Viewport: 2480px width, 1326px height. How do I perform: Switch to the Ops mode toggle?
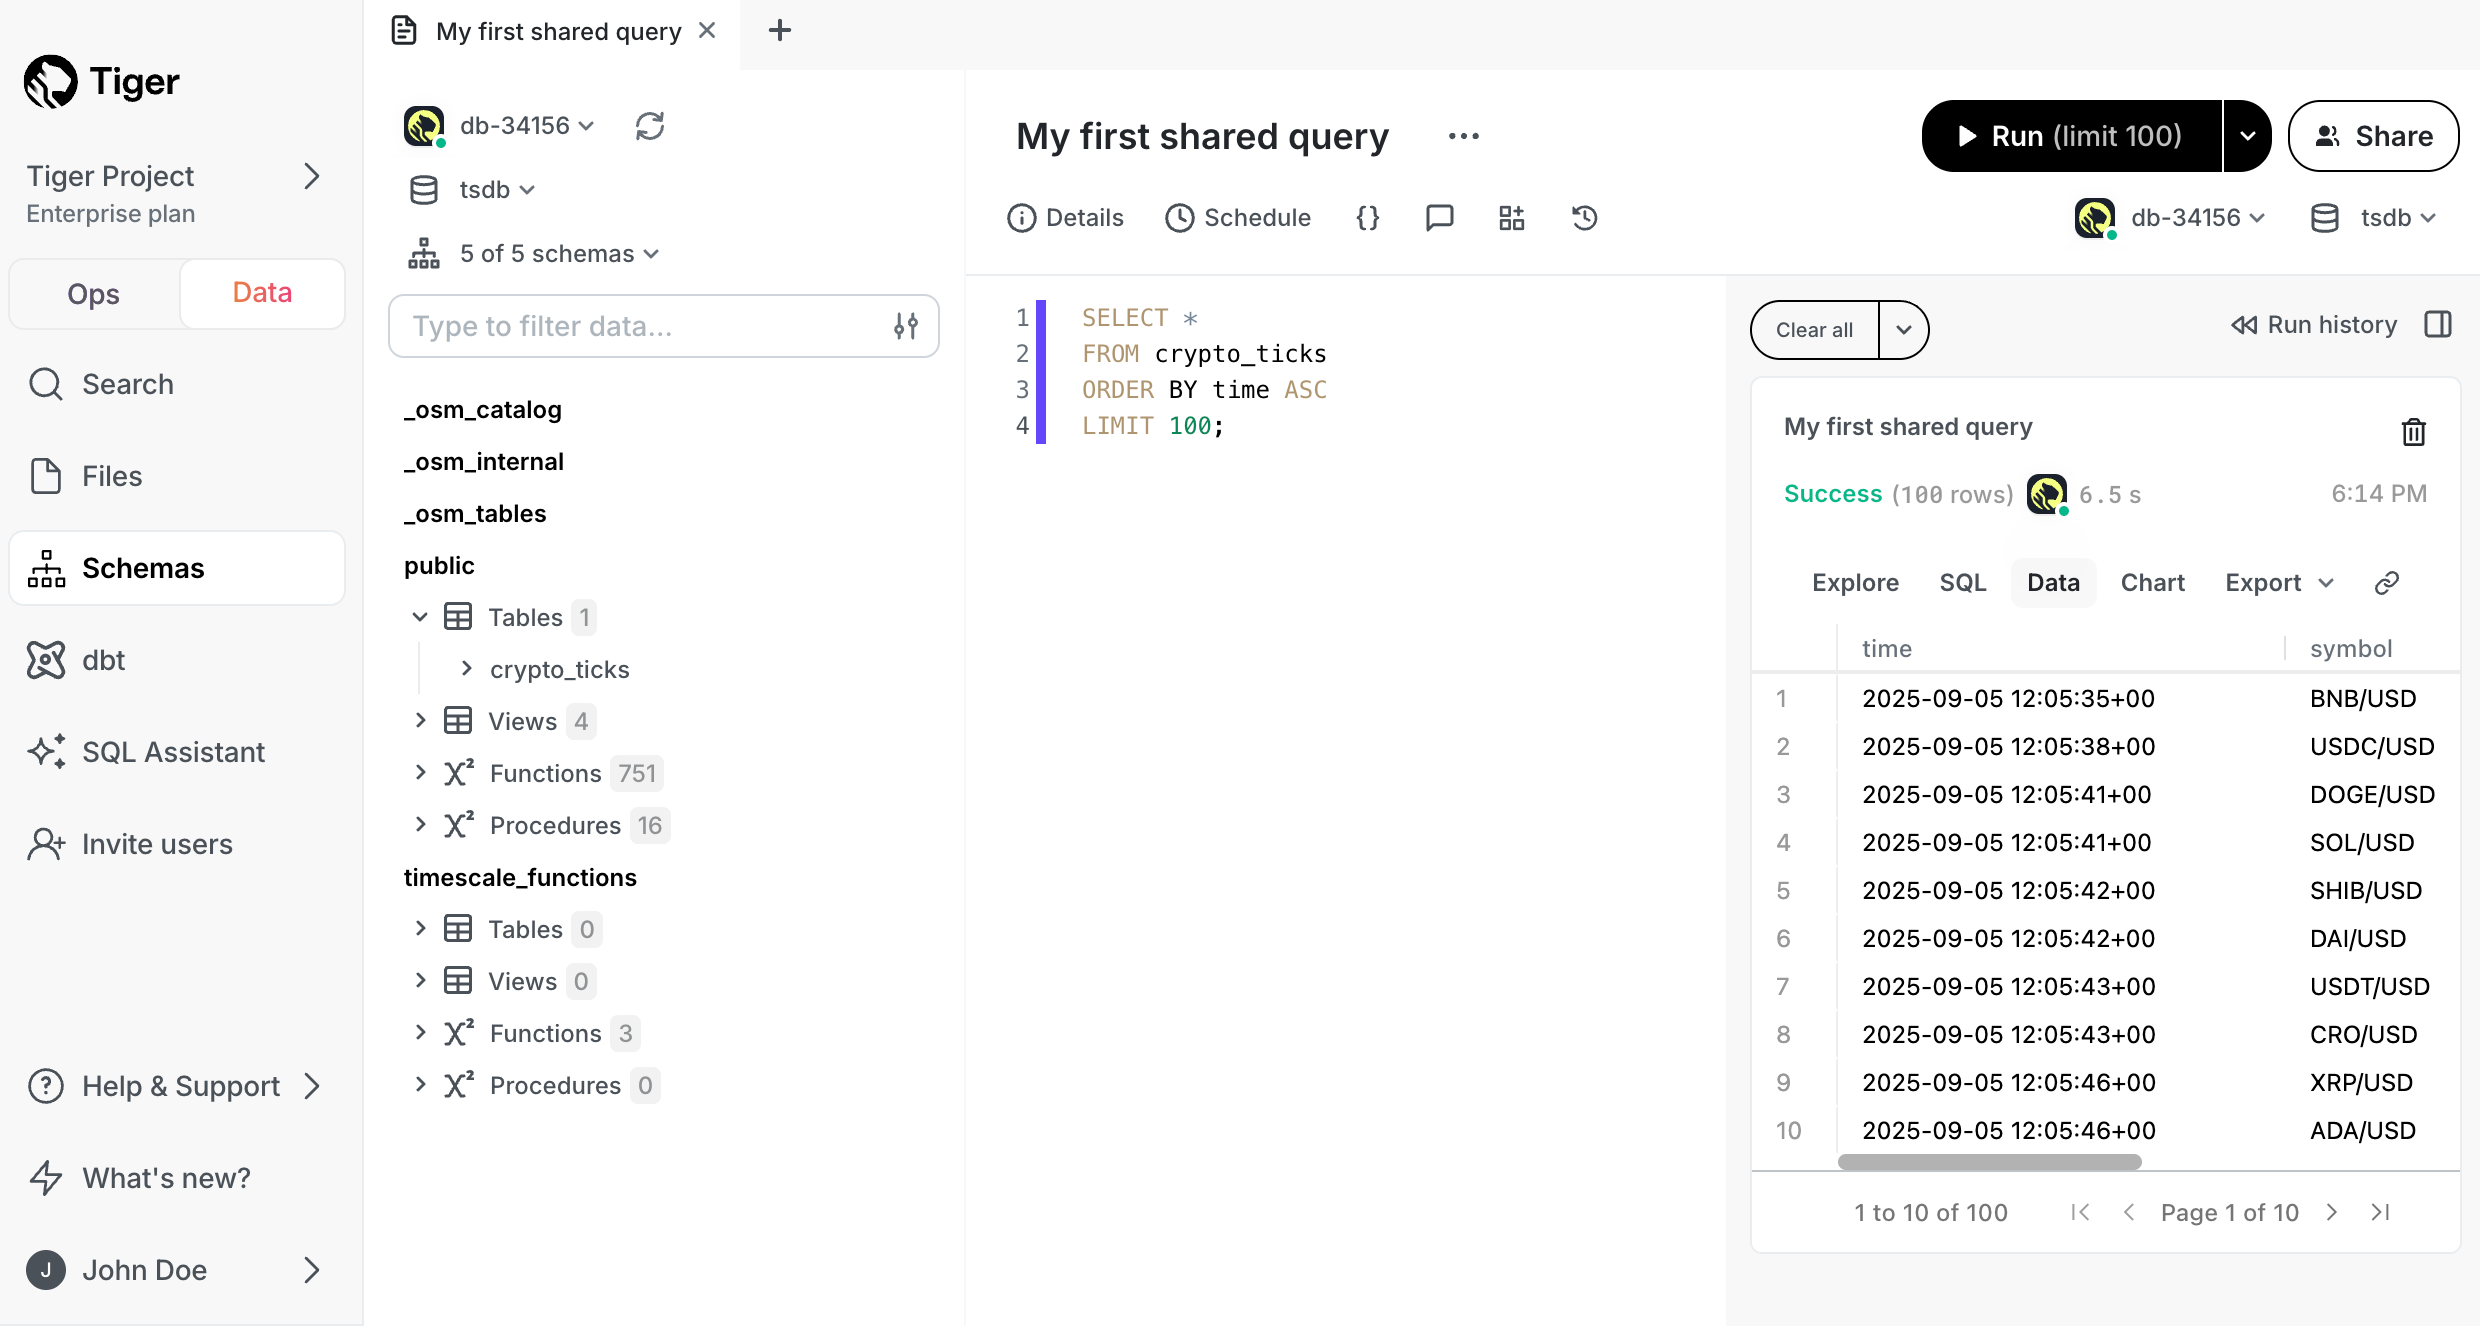pyautogui.click(x=94, y=294)
